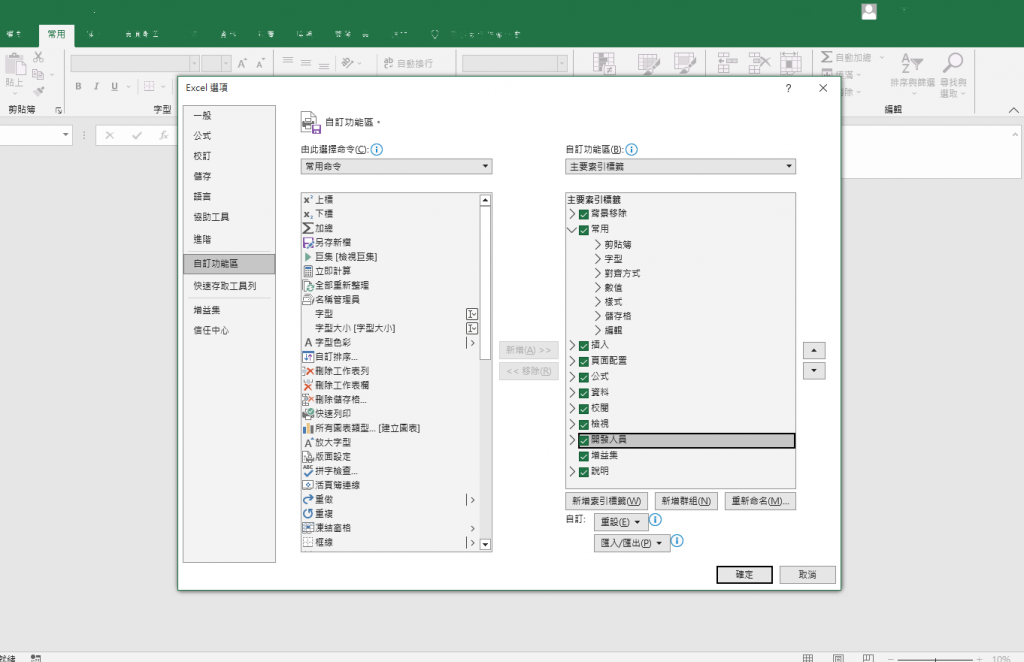Click the scrollbar down arrow in commands list

[485, 544]
